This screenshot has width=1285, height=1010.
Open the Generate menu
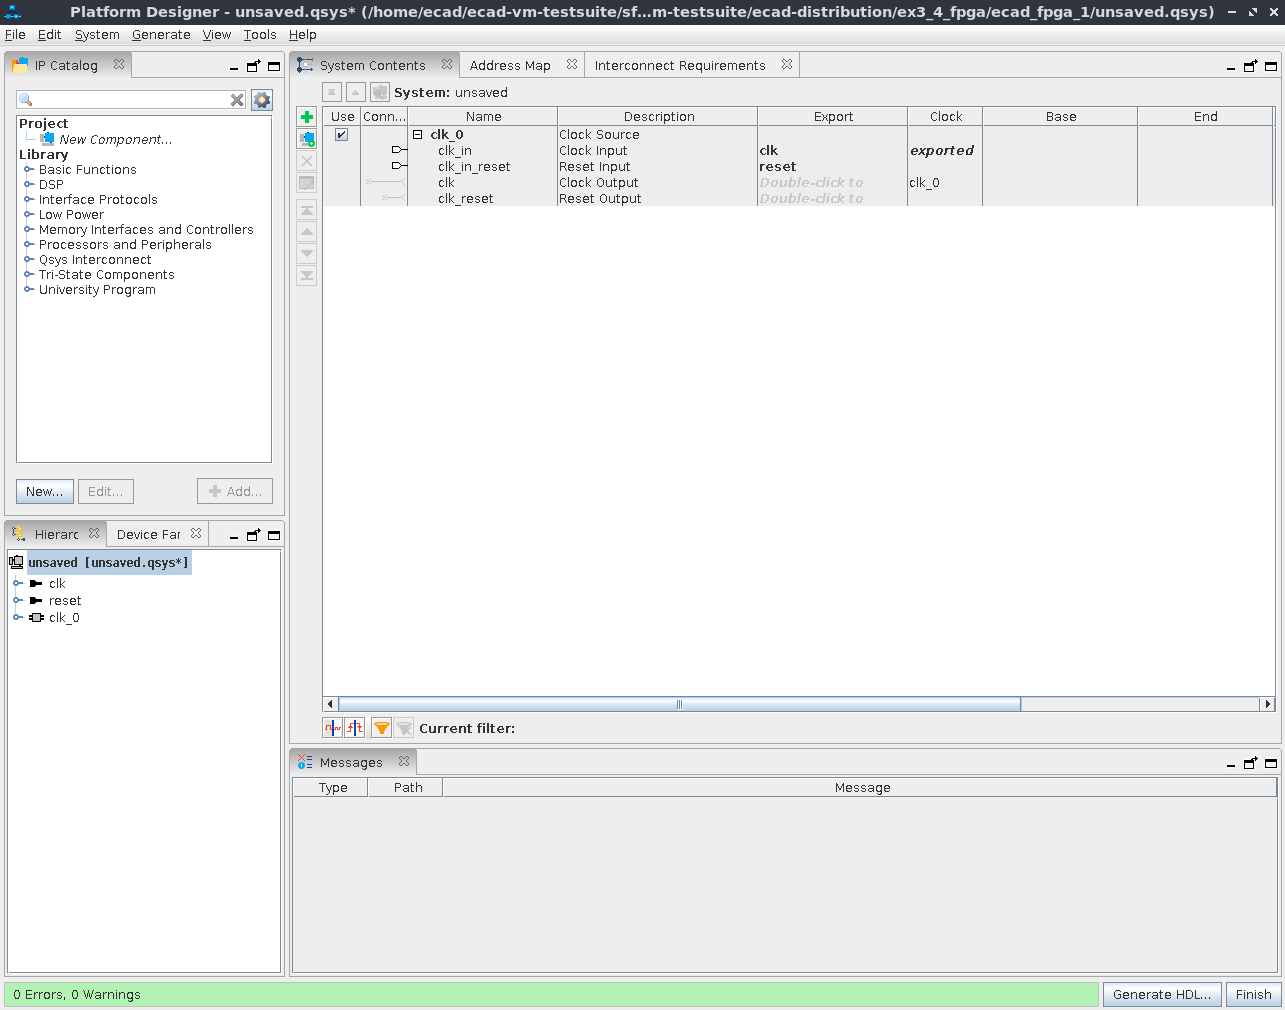point(161,34)
